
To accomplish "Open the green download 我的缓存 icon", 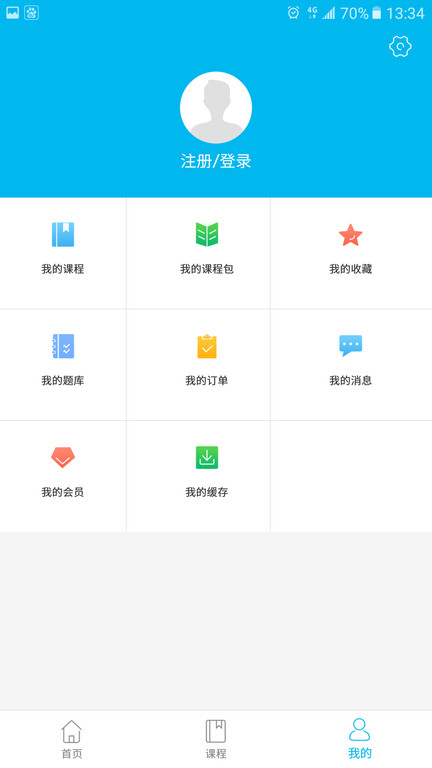I will click(x=207, y=457).
